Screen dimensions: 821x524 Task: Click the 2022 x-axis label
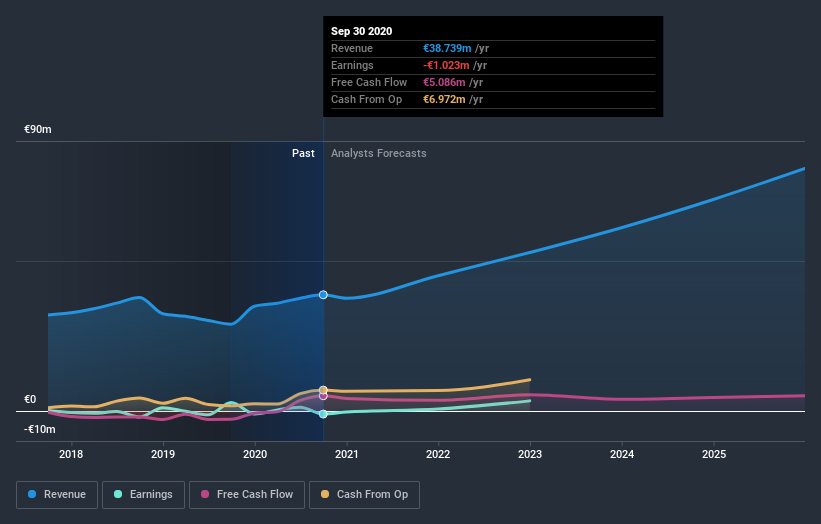pyautogui.click(x=438, y=454)
